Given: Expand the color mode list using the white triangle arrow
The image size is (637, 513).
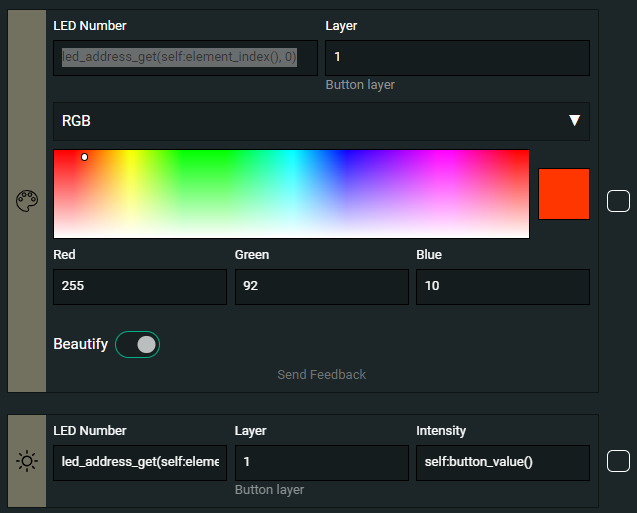Looking at the screenshot, I should click(574, 121).
